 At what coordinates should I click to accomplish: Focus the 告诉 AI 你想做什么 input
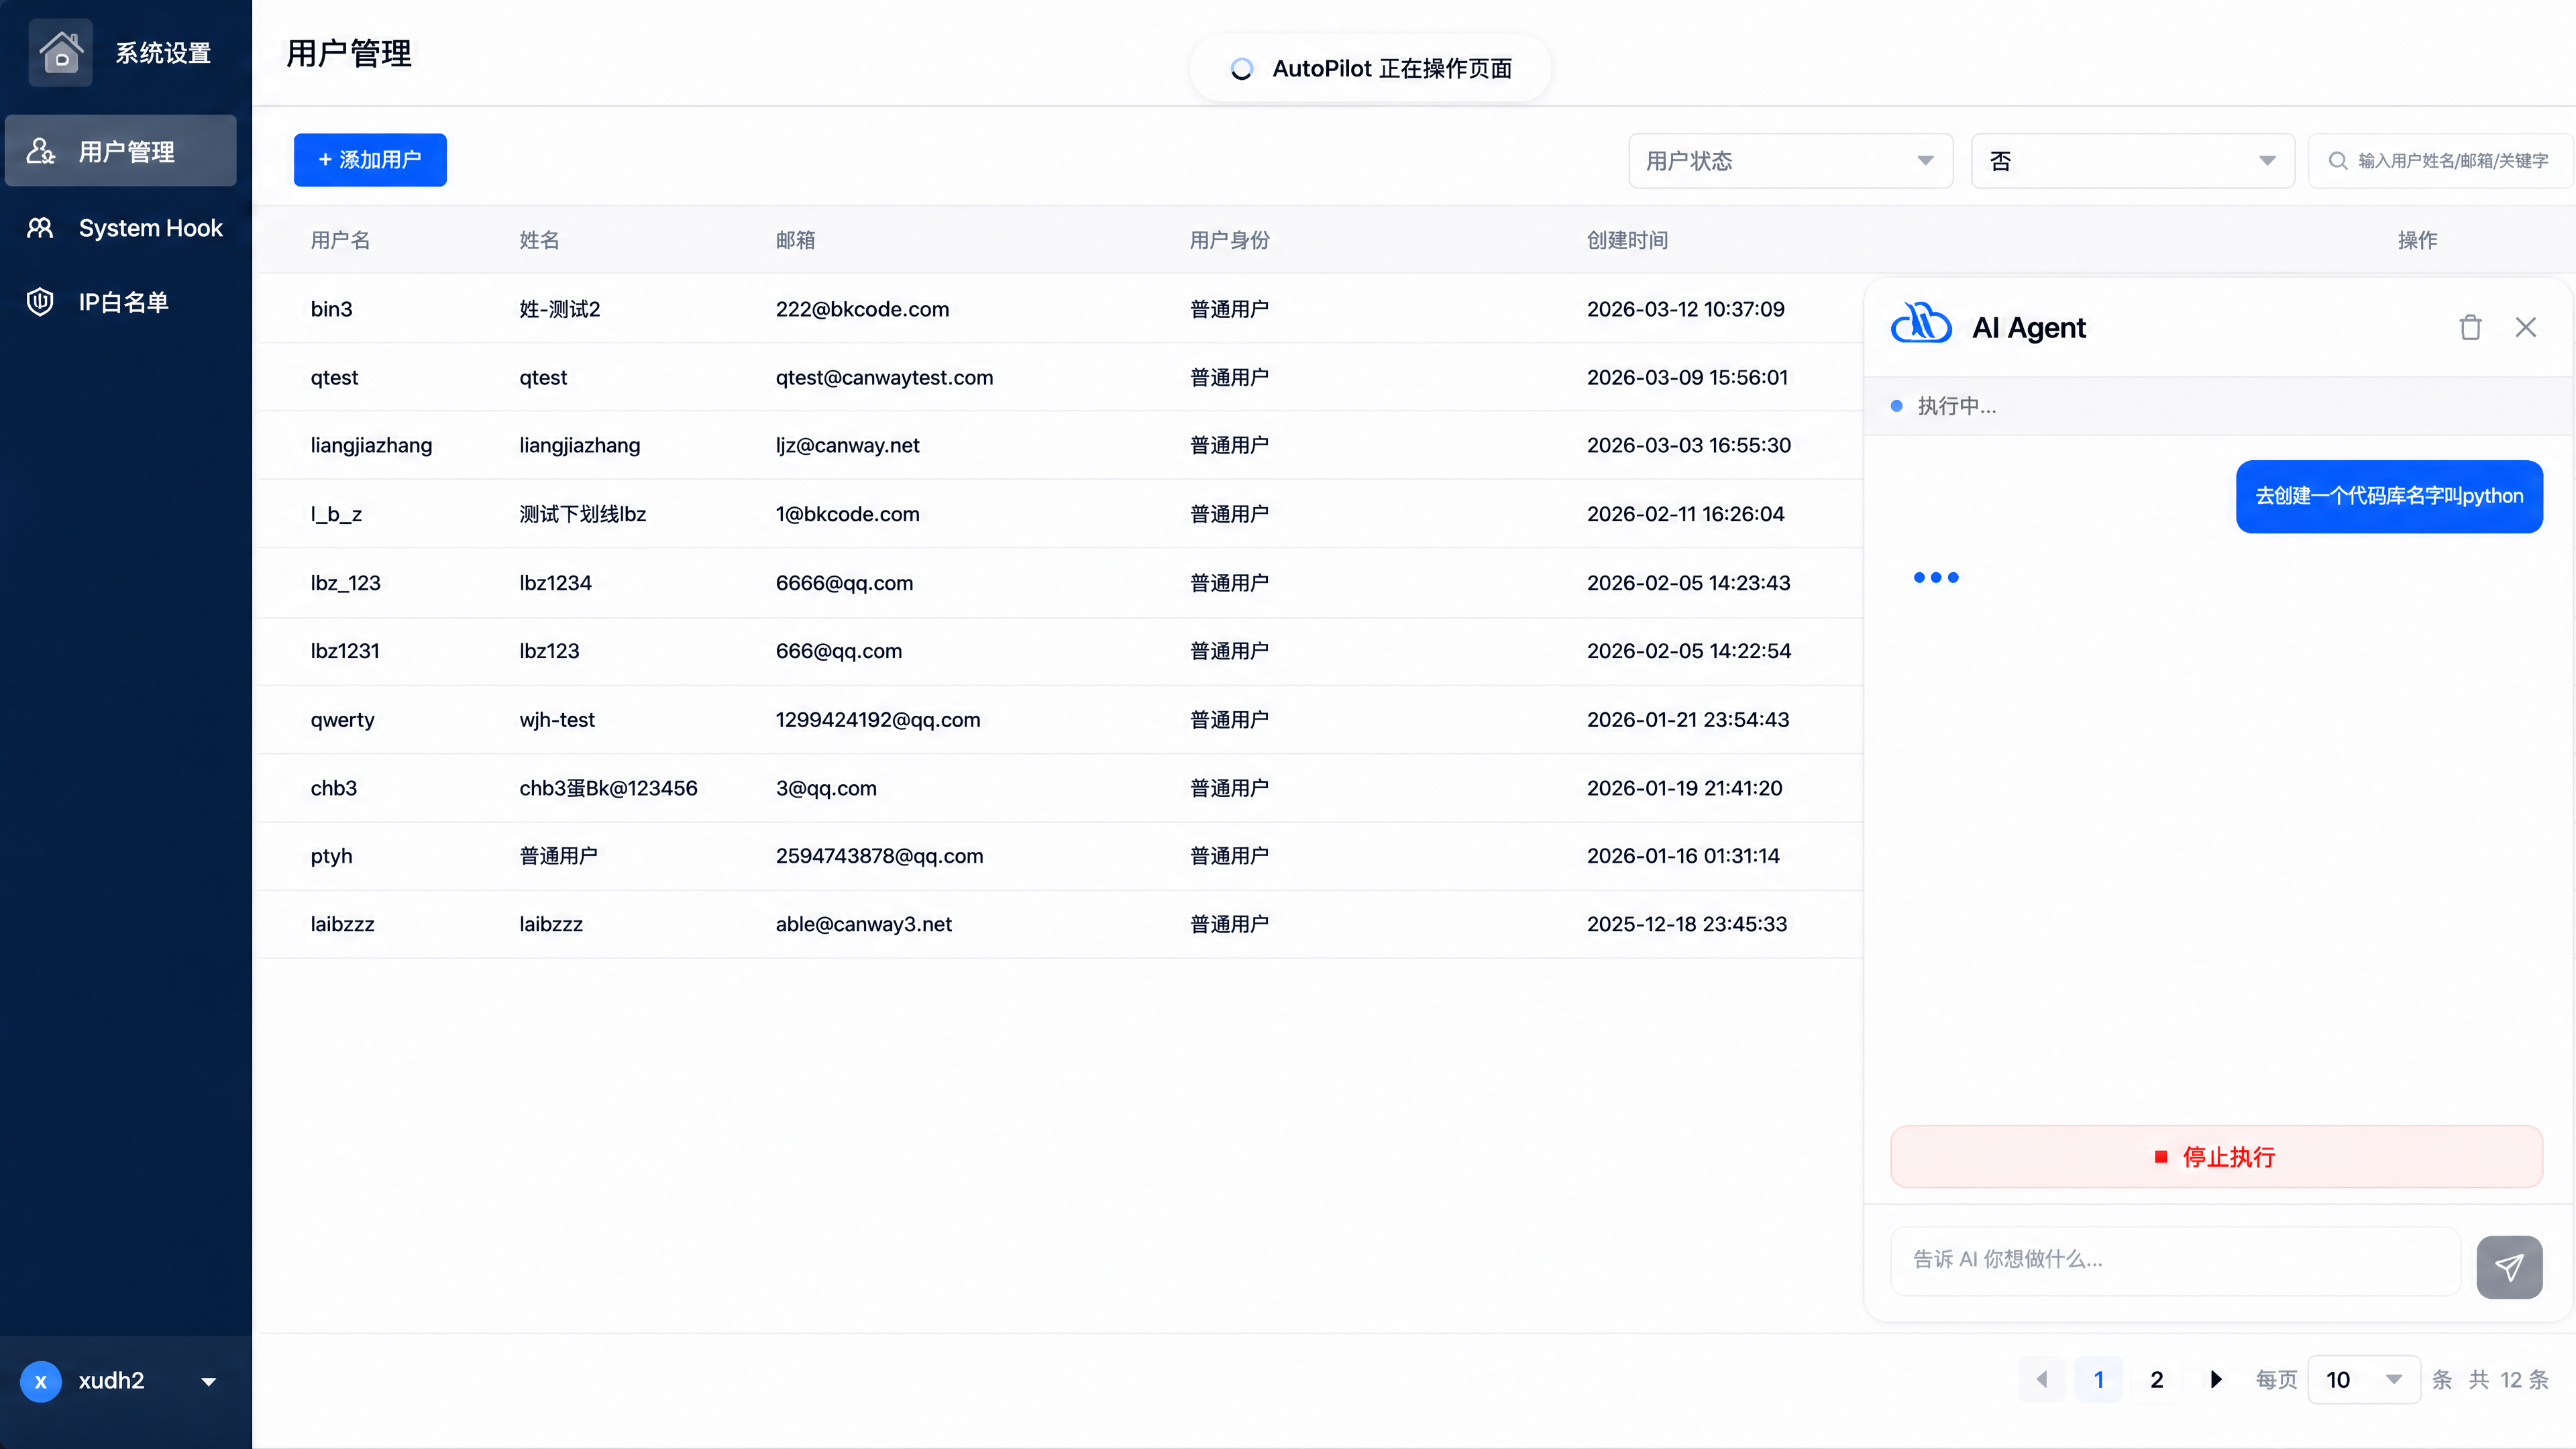[2175, 1261]
